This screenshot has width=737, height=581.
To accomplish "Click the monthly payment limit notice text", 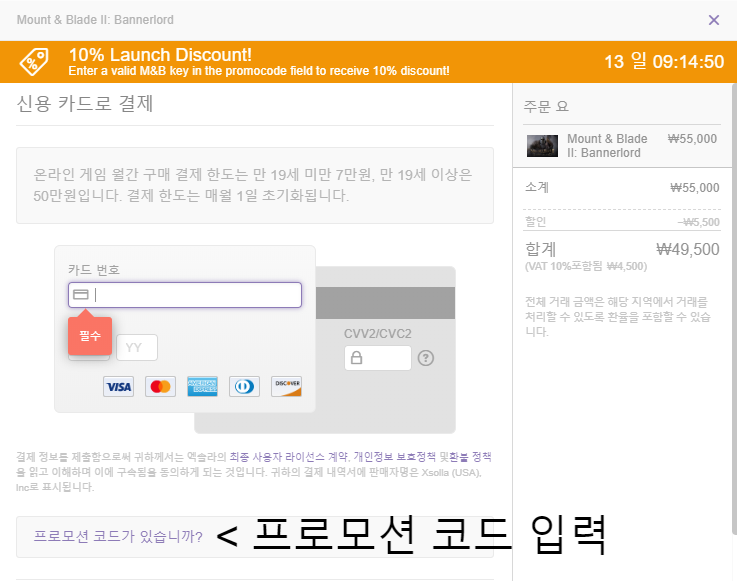I will 253,185.
